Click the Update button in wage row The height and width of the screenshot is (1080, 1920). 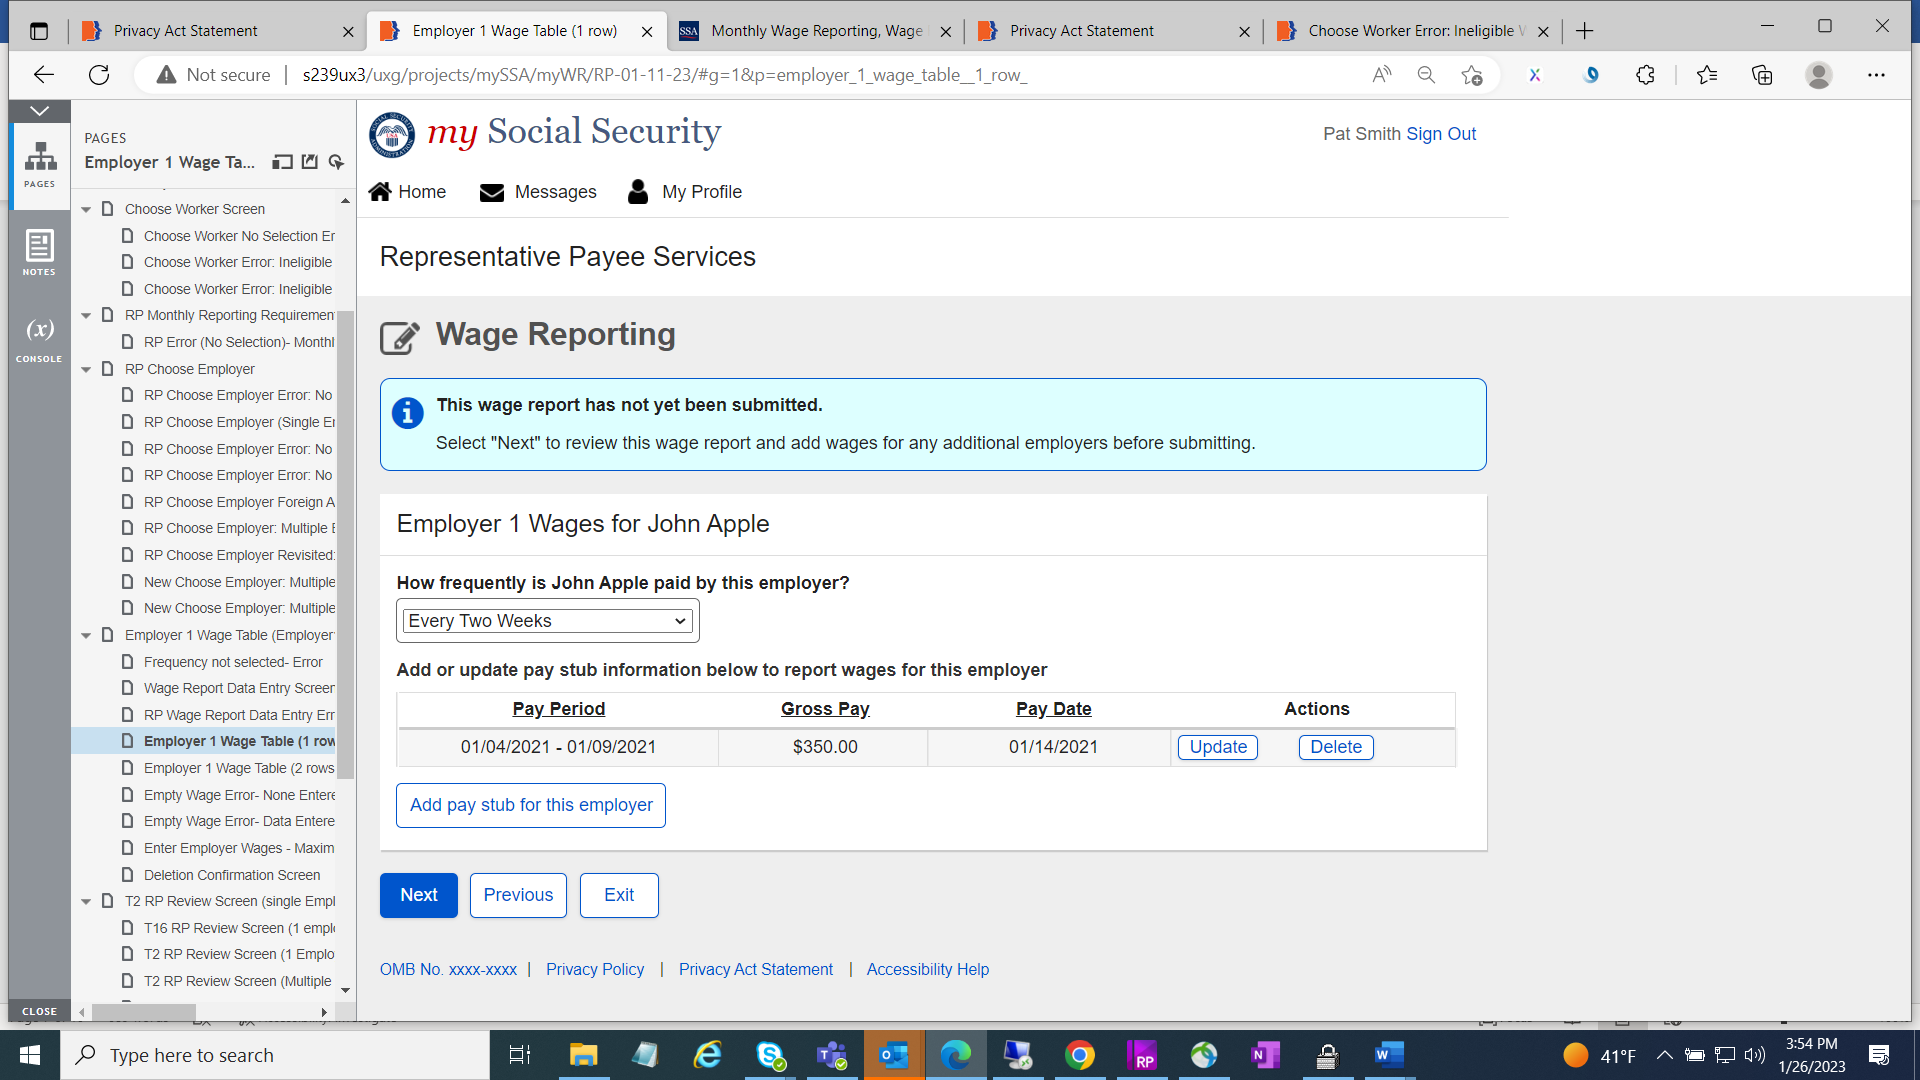coord(1217,747)
